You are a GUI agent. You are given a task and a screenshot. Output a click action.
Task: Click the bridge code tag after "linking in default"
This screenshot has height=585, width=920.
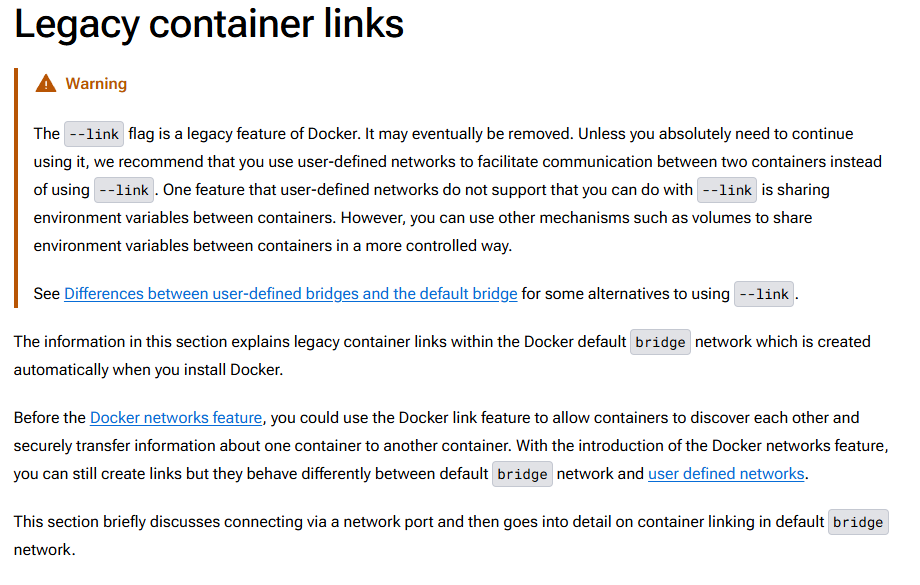(x=858, y=522)
